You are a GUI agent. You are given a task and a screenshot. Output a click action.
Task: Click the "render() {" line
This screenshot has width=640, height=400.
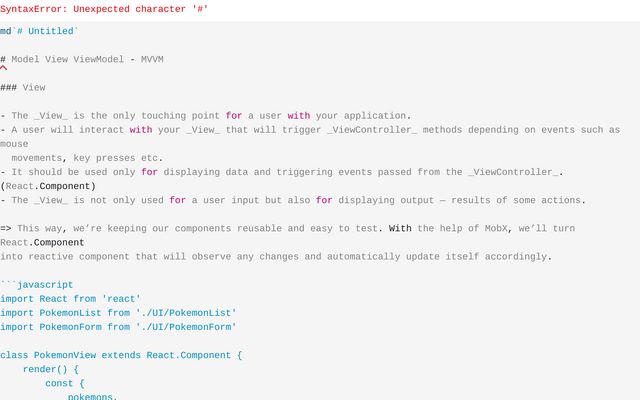click(51, 369)
